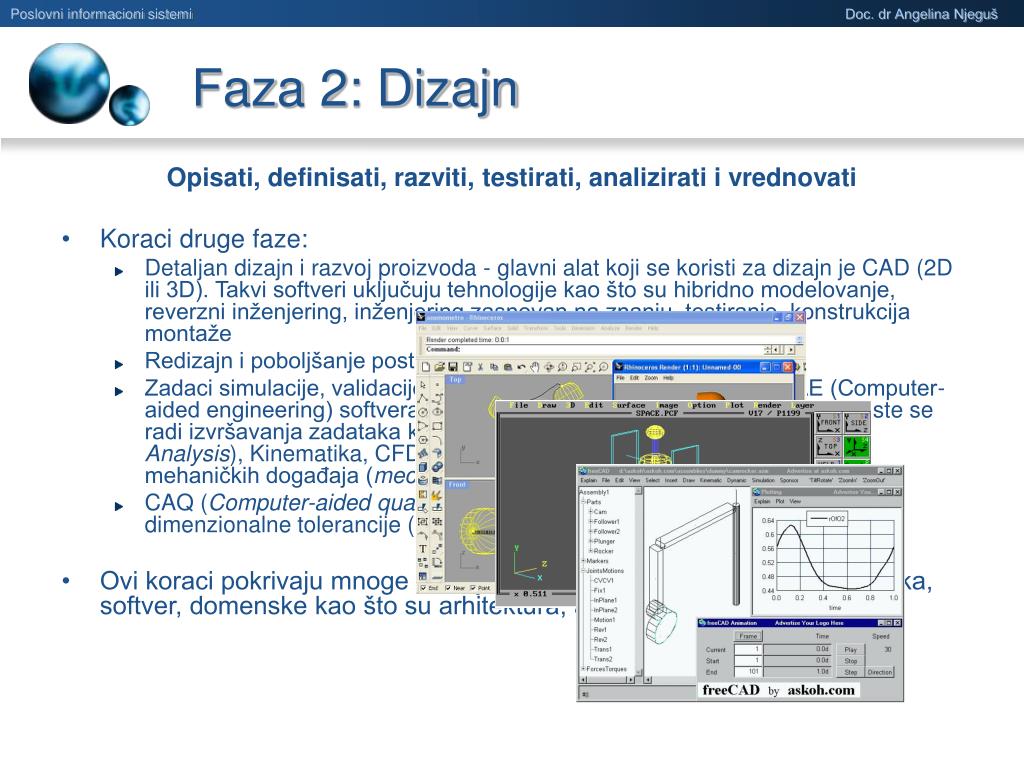Expand the Plunger node in freeCAD tree
1024x768 pixels.
coord(590,541)
